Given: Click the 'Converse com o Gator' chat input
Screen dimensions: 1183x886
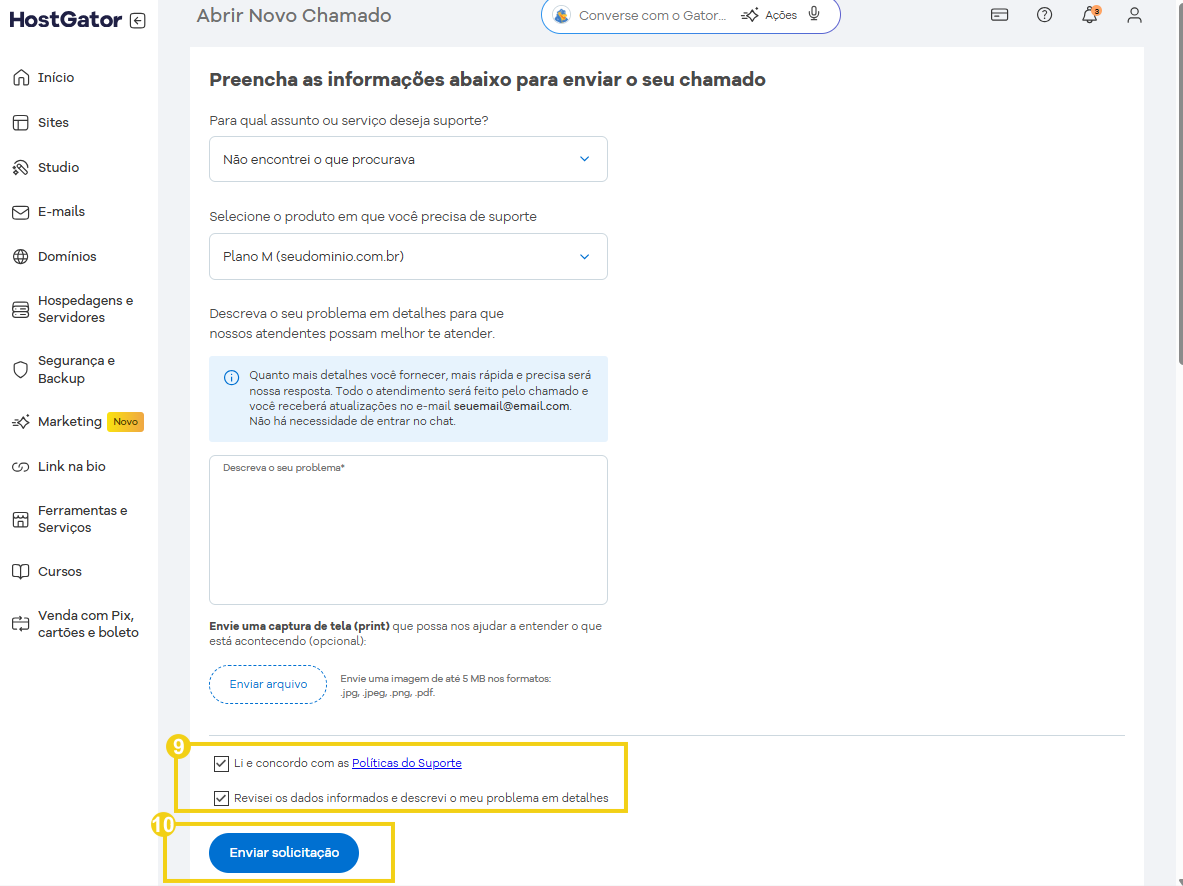Looking at the screenshot, I should click(652, 16).
